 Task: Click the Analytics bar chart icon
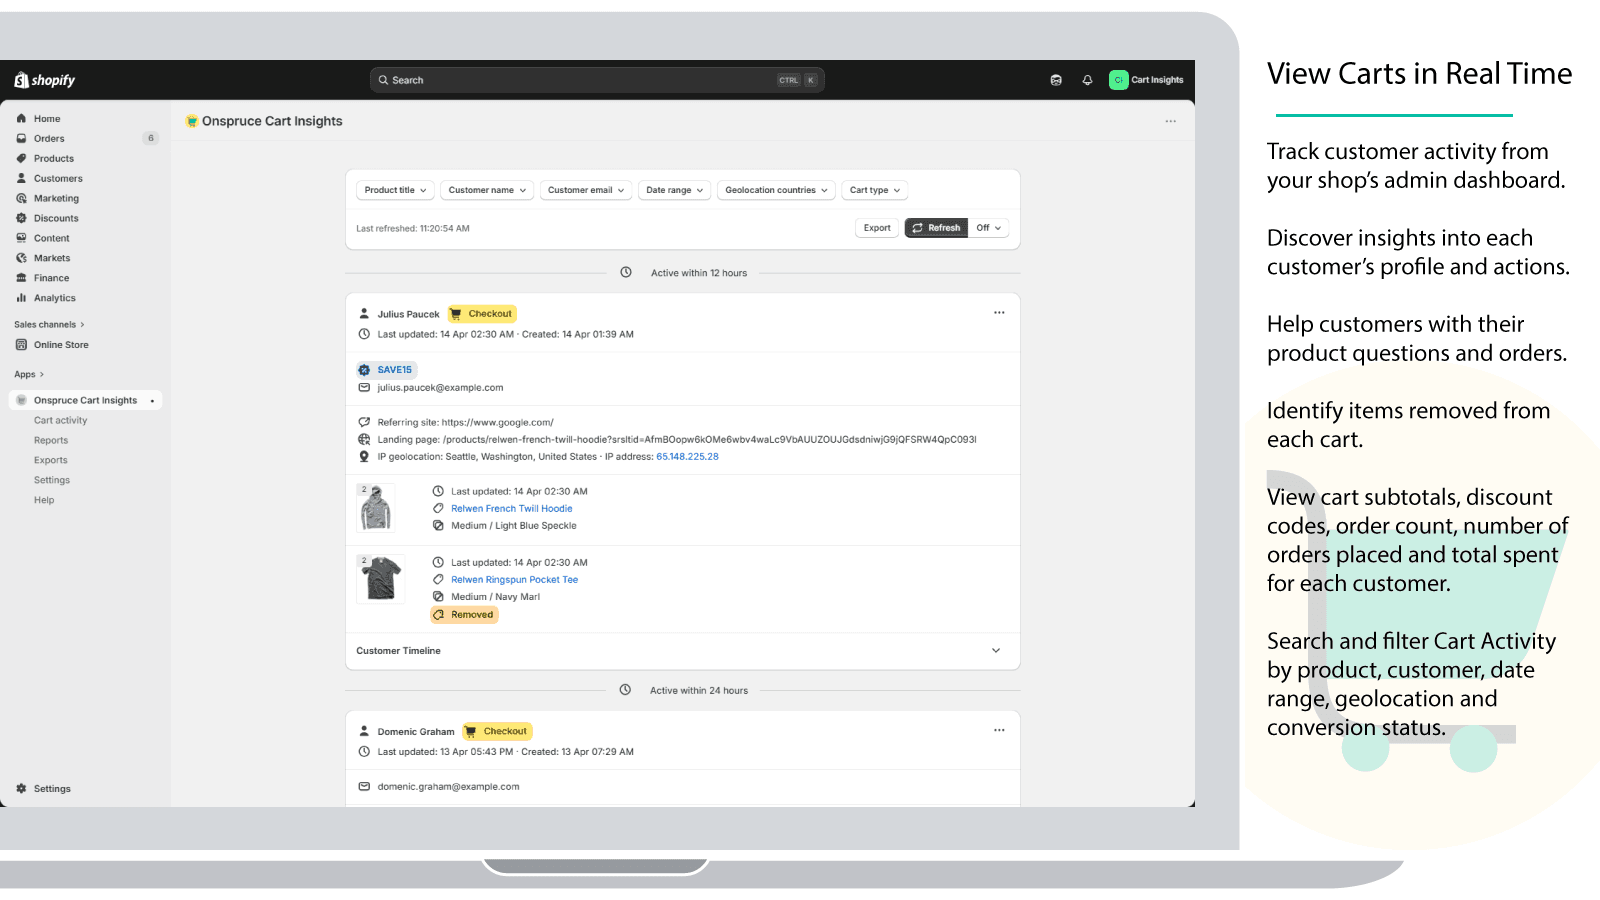tap(21, 298)
